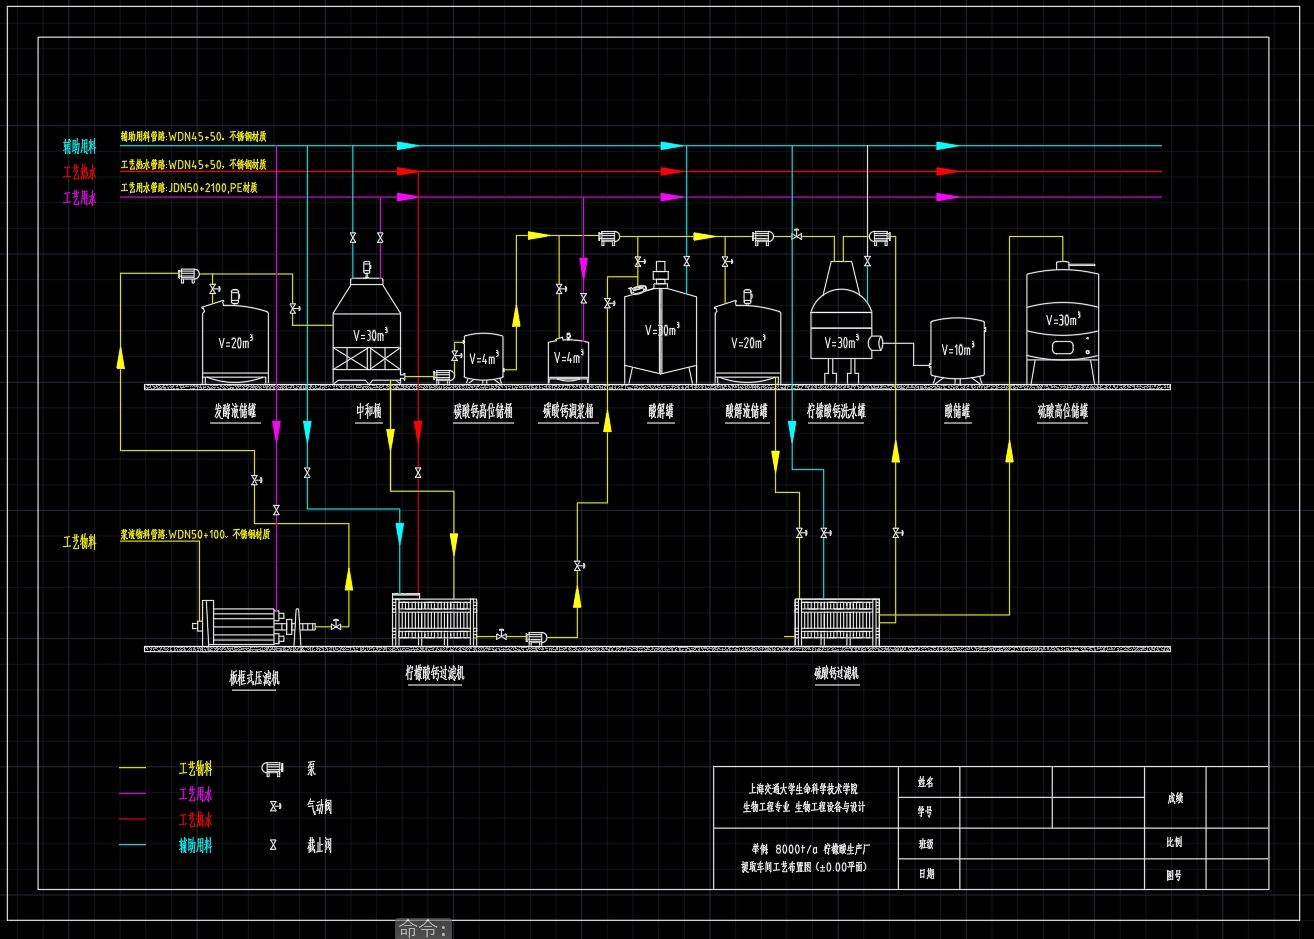Viewport: 1314px width, 939px height.
Task: Pick the 碳酸钙高位储桶 V=4m³ tank
Action: click(483, 358)
